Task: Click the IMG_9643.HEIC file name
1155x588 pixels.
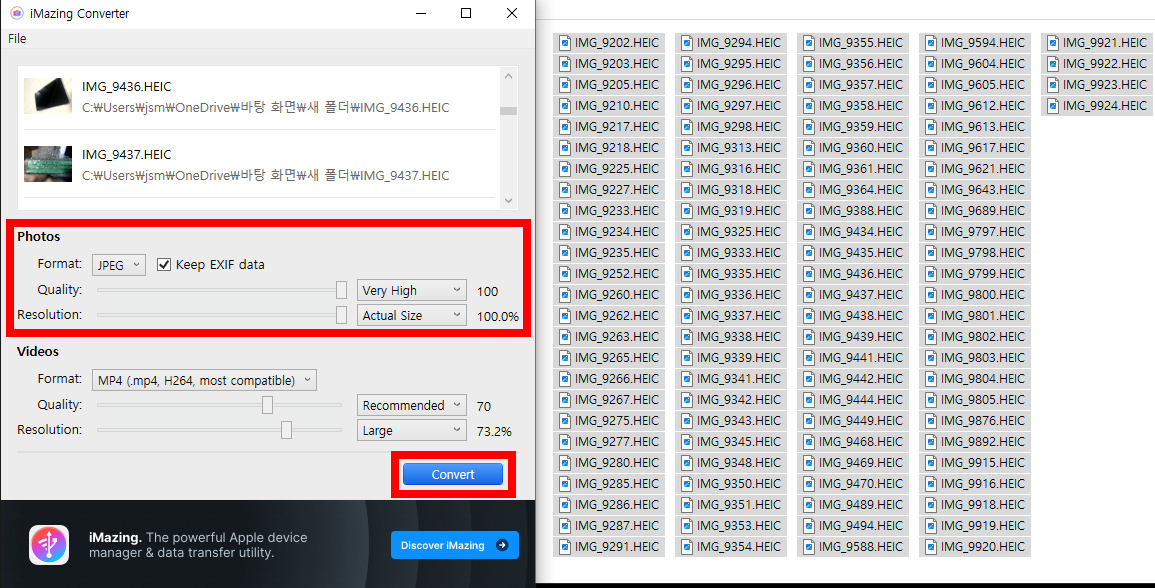Action: pyautogui.click(x=983, y=190)
